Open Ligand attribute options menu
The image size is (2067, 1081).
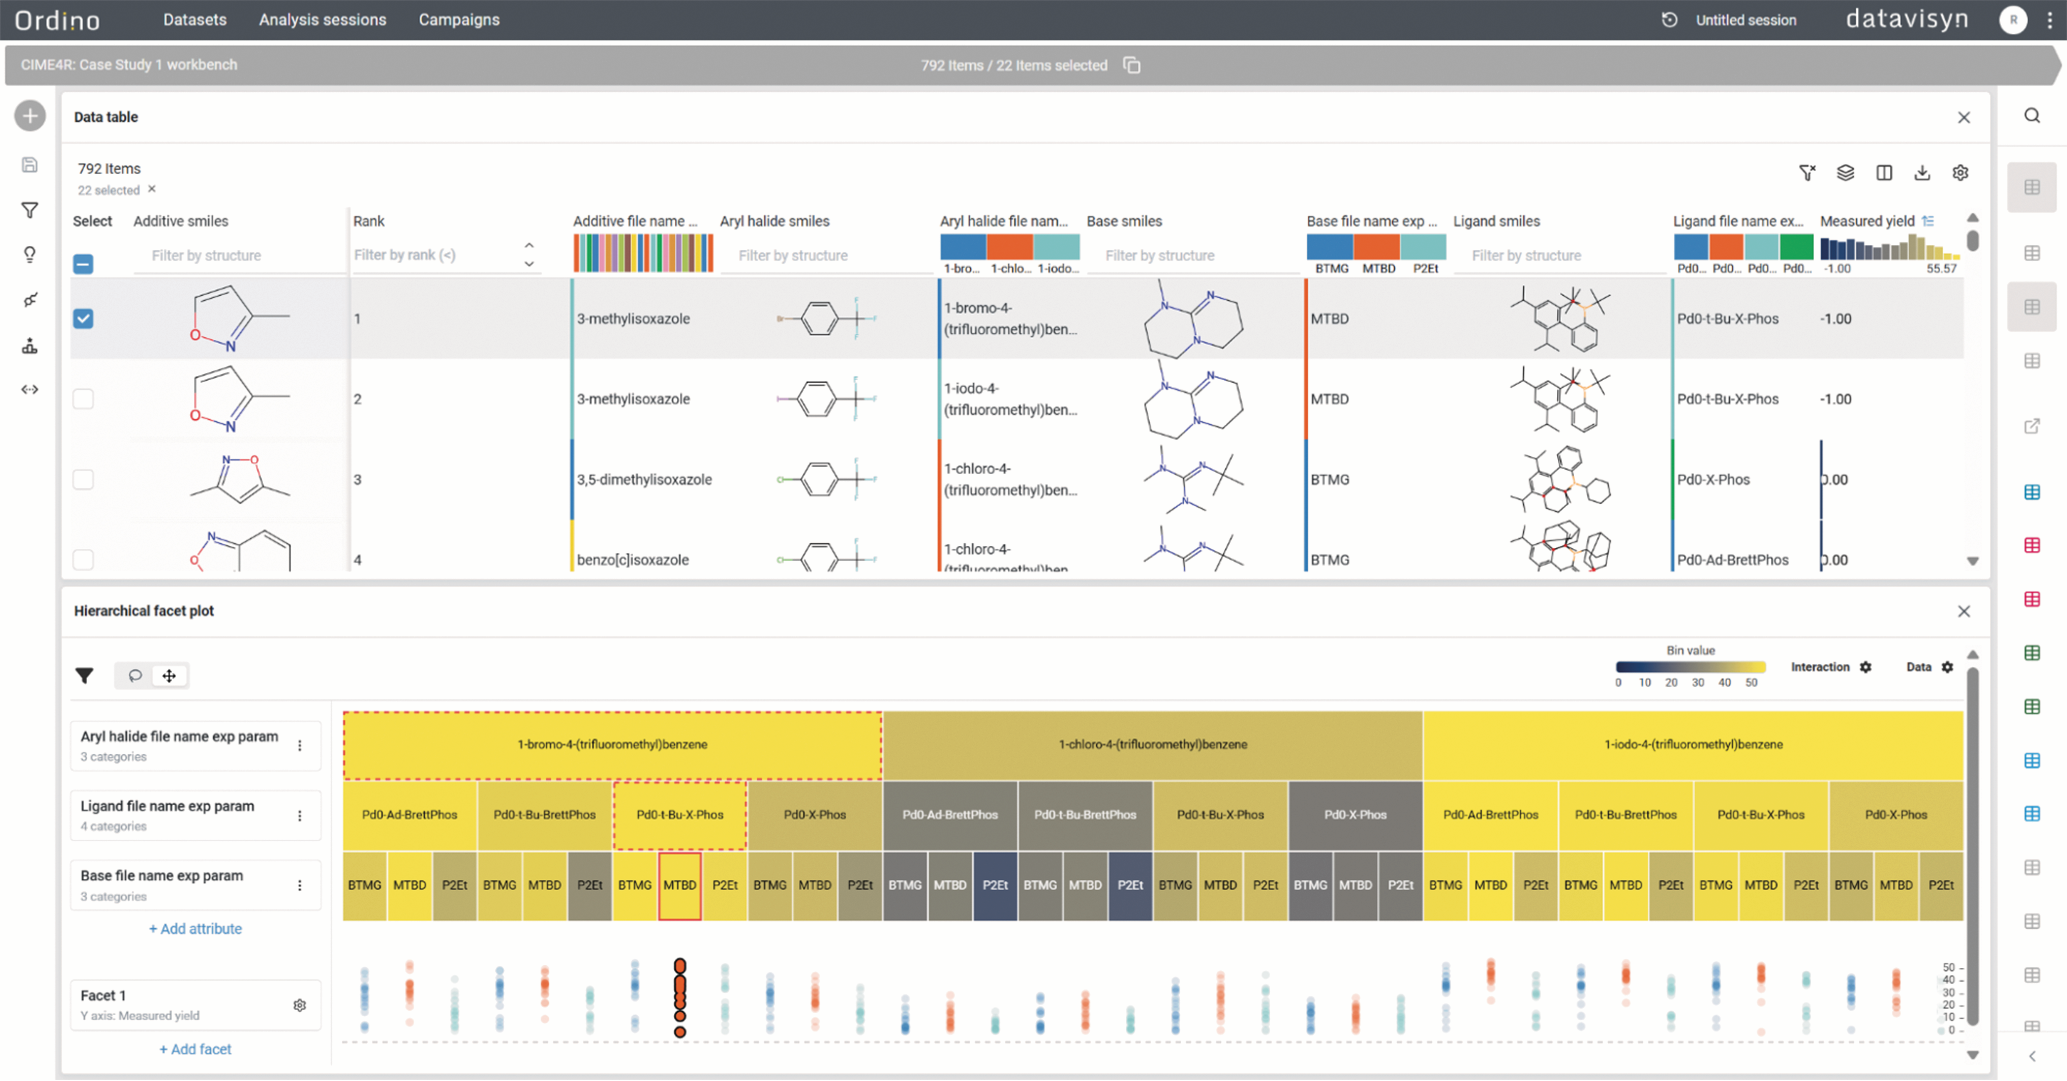pyautogui.click(x=299, y=816)
